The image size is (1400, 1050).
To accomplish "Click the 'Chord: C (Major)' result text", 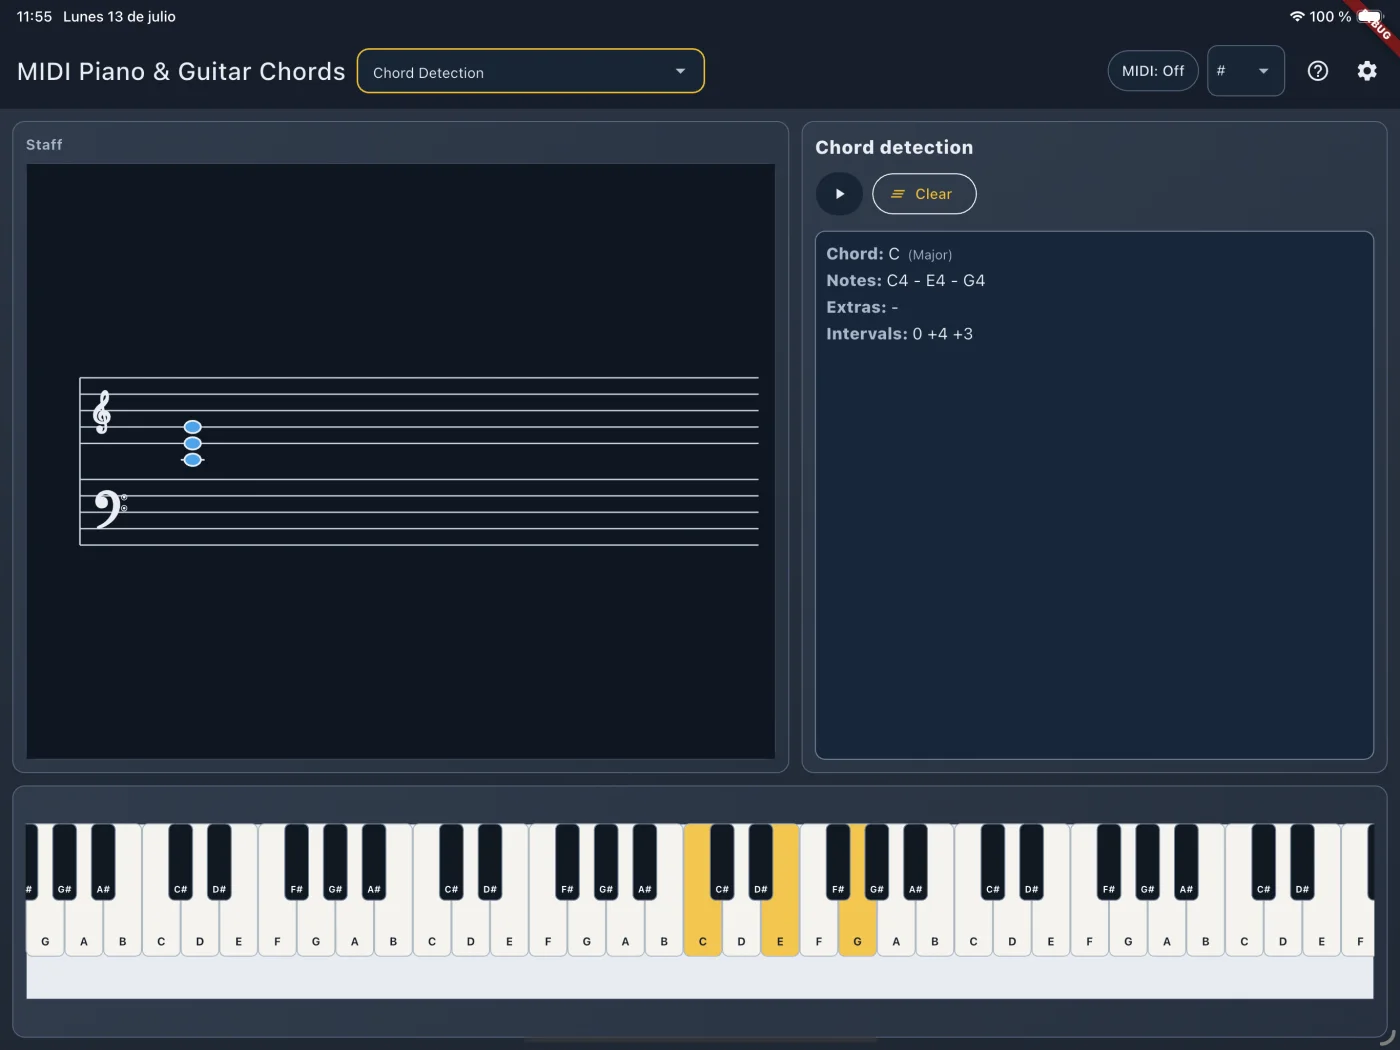I will [x=889, y=254].
